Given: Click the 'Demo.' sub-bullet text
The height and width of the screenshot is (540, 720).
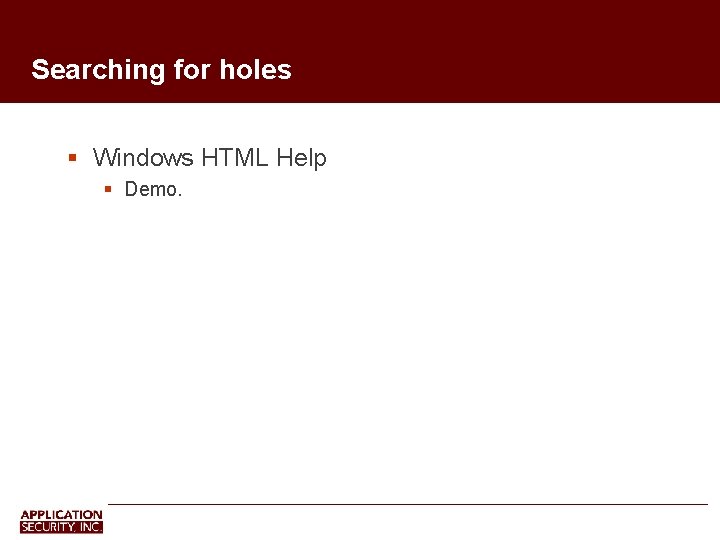Looking at the screenshot, I should coord(153,189).
